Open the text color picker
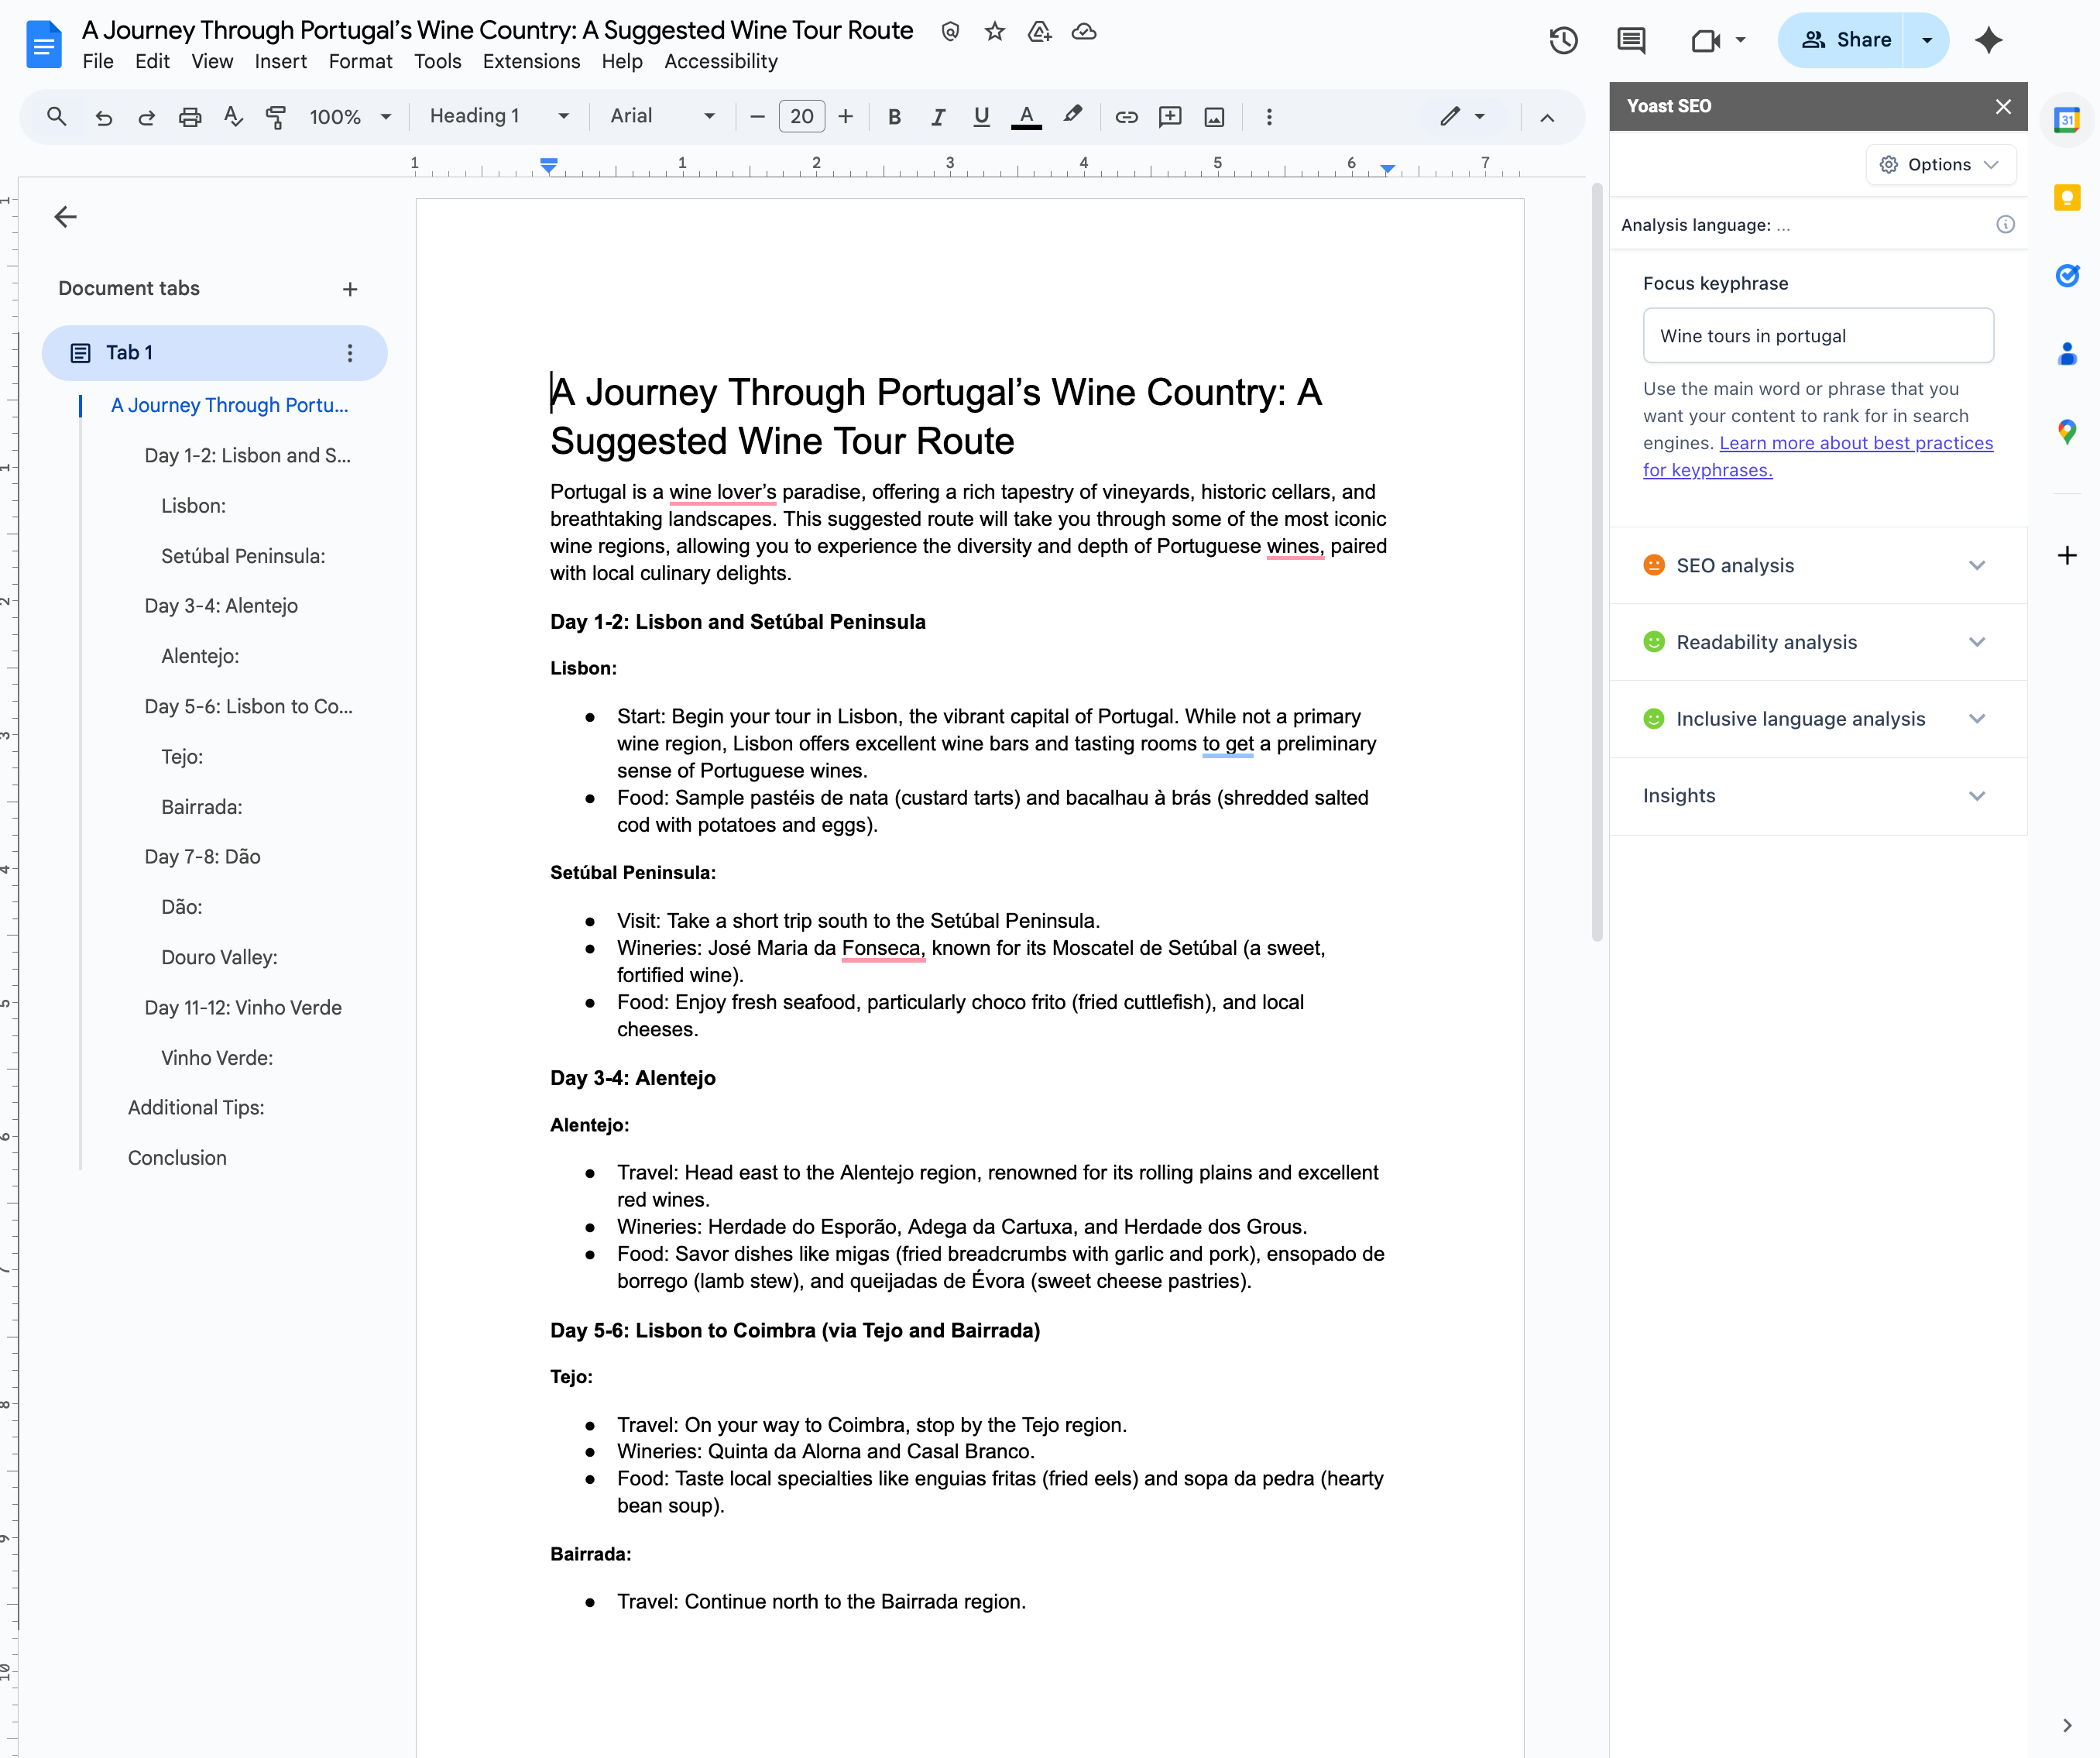2100x1758 pixels. coord(1026,117)
